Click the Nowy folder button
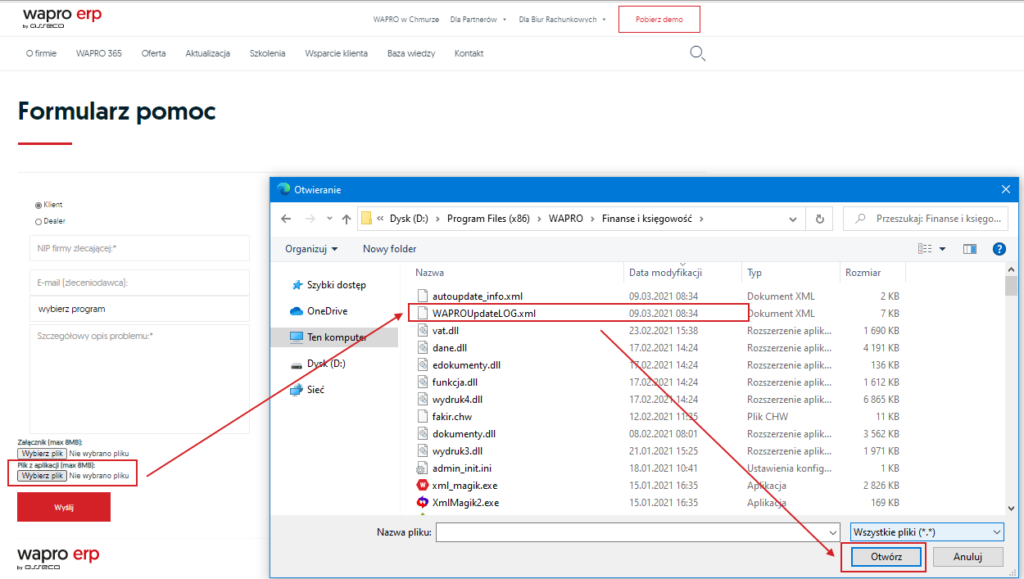The image size is (1024, 579). click(389, 249)
